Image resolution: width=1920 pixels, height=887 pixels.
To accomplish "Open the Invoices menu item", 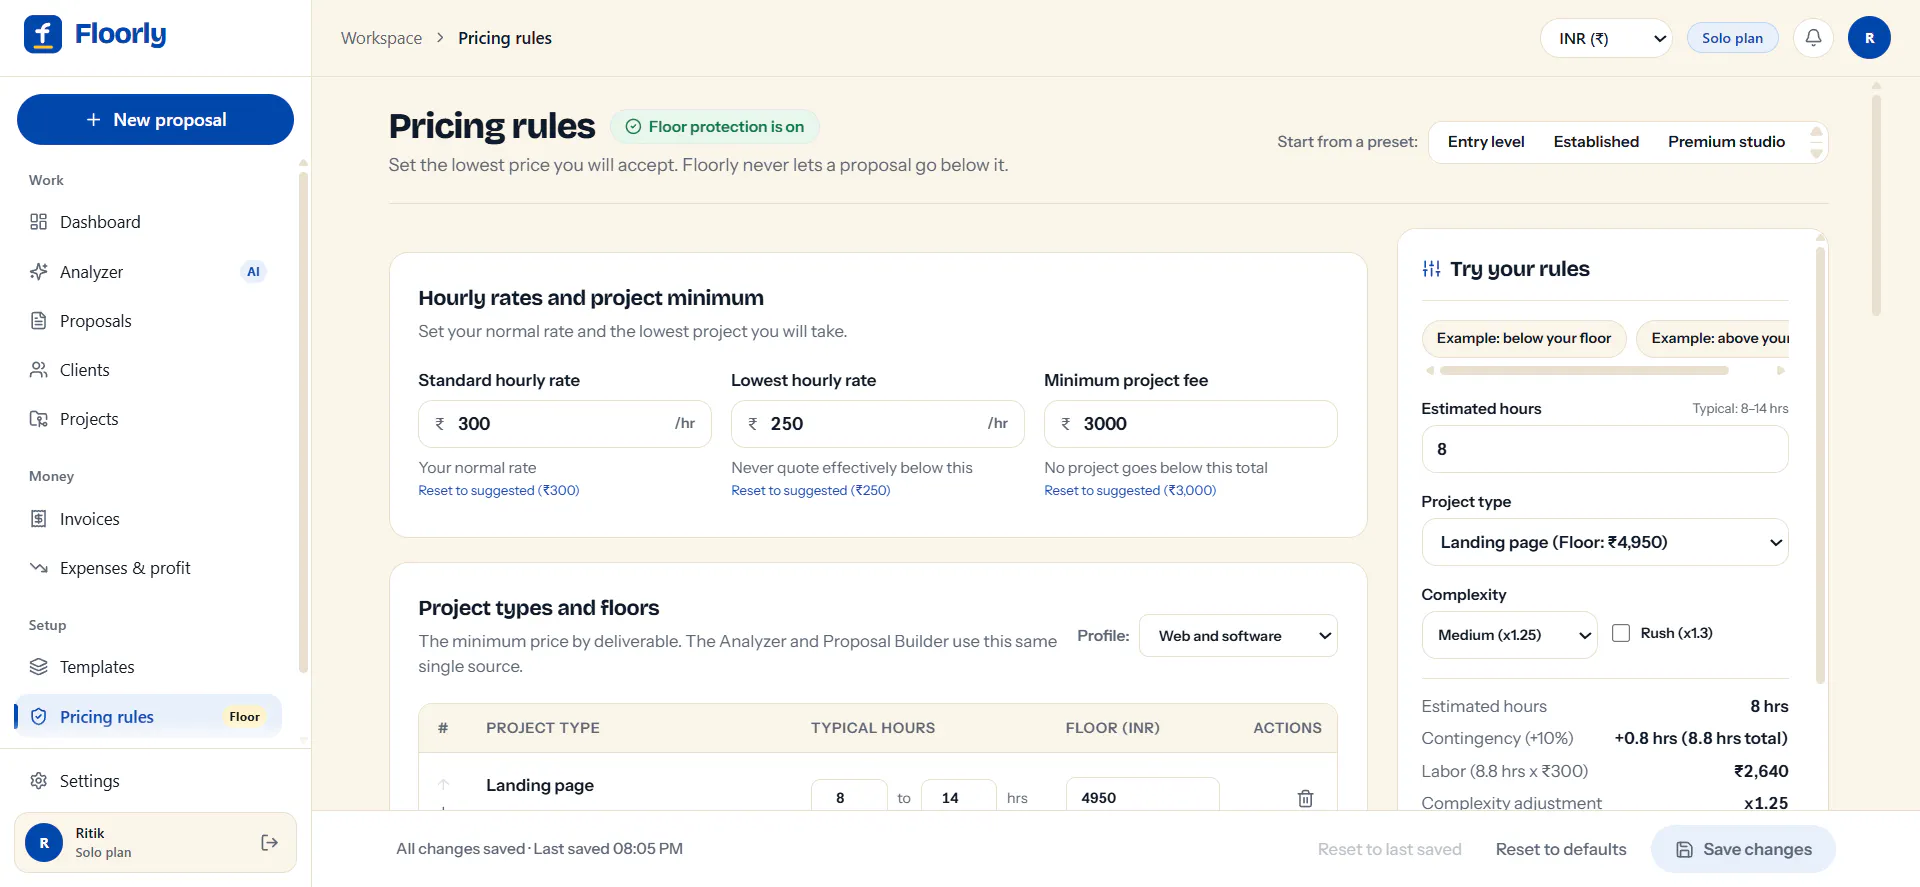I will click(148, 519).
